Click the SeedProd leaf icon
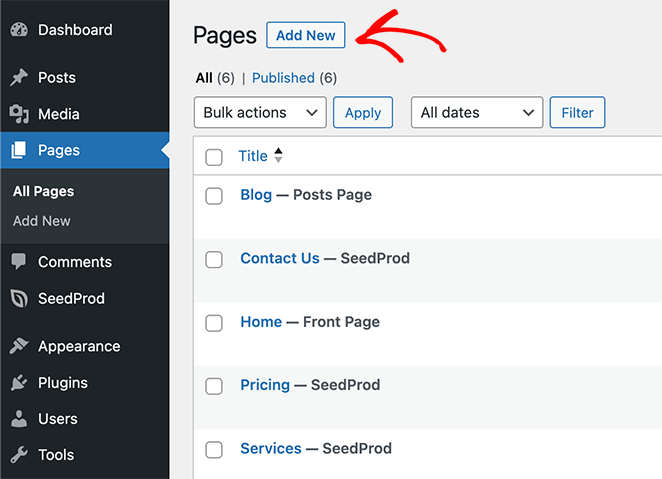Screen dimensions: 662x479 pyautogui.click(x=18, y=298)
